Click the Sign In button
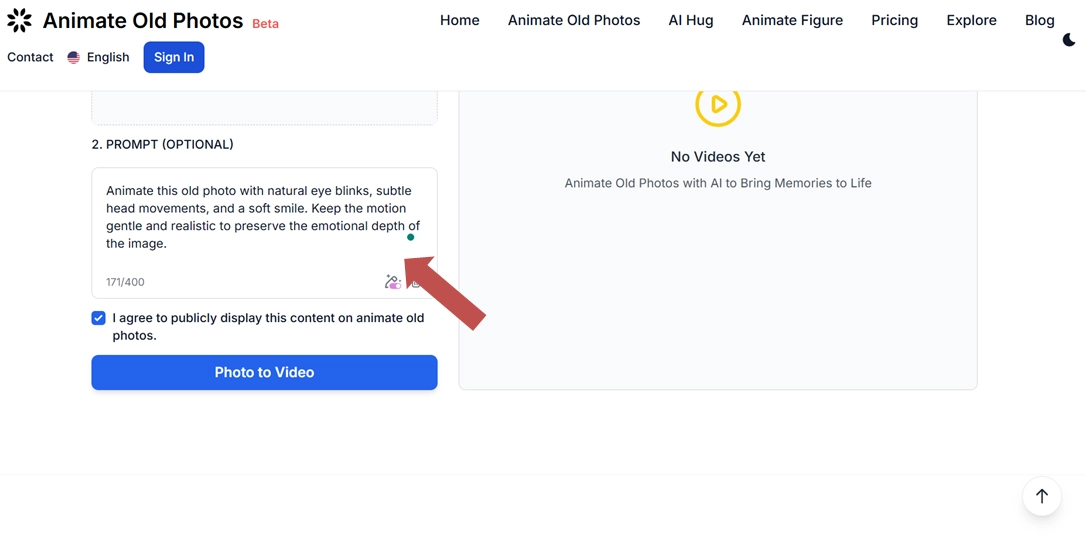 pos(174,57)
